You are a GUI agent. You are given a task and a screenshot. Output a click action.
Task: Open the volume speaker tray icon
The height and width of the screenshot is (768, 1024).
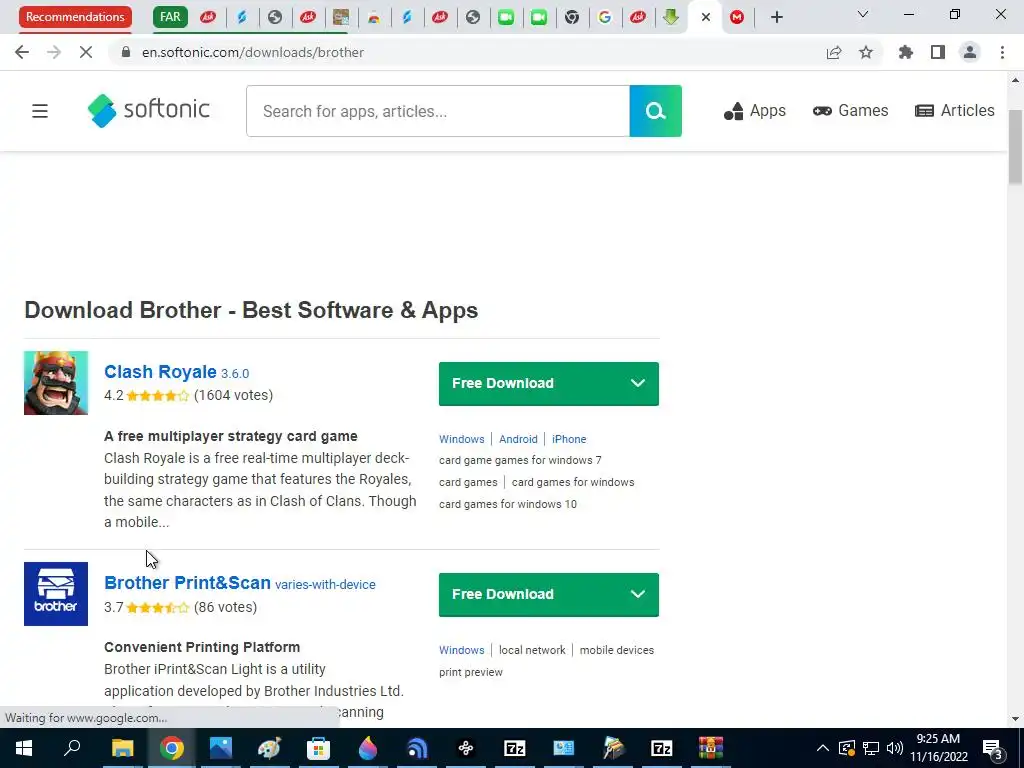tap(895, 748)
